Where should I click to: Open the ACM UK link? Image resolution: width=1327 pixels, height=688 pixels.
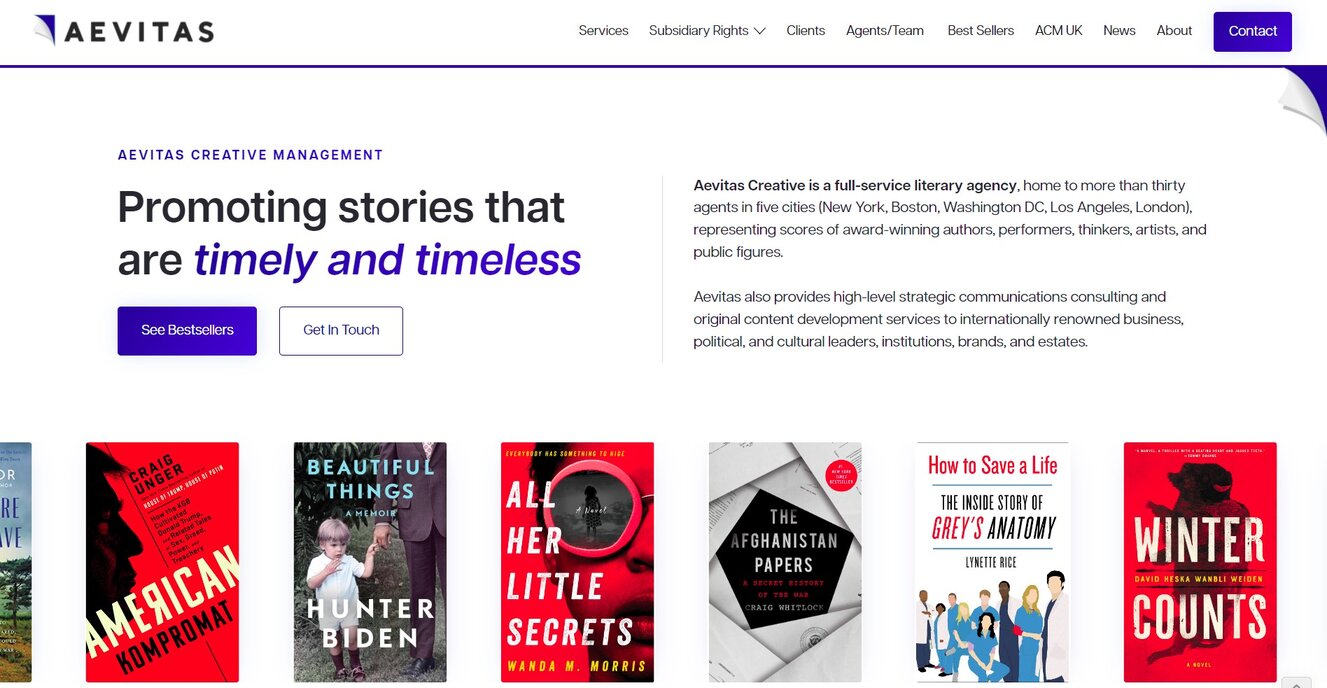(x=1058, y=31)
